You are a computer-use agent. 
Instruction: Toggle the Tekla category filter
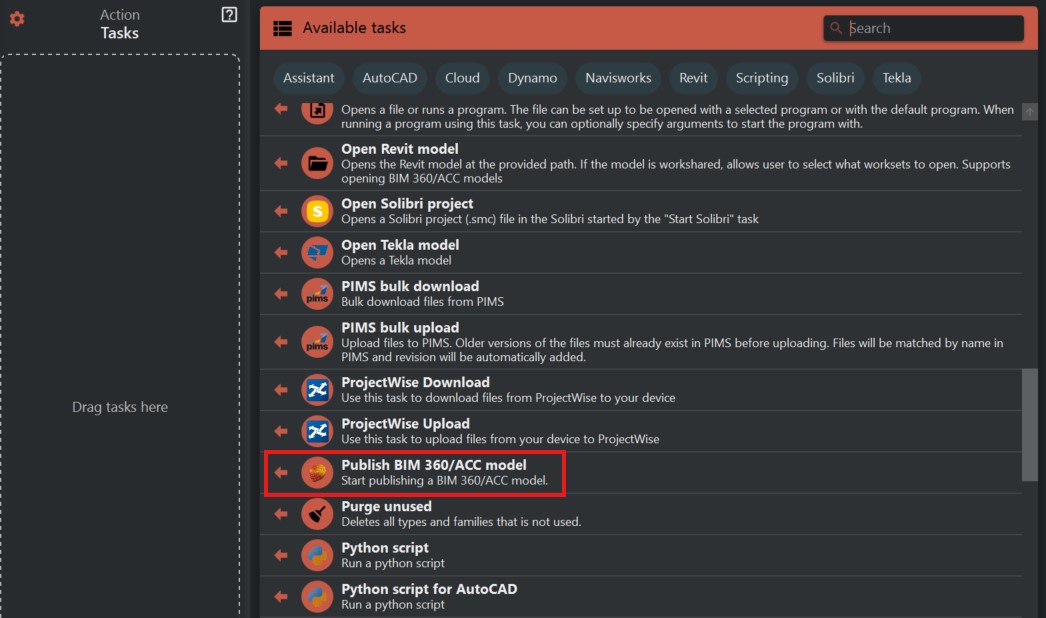click(896, 78)
